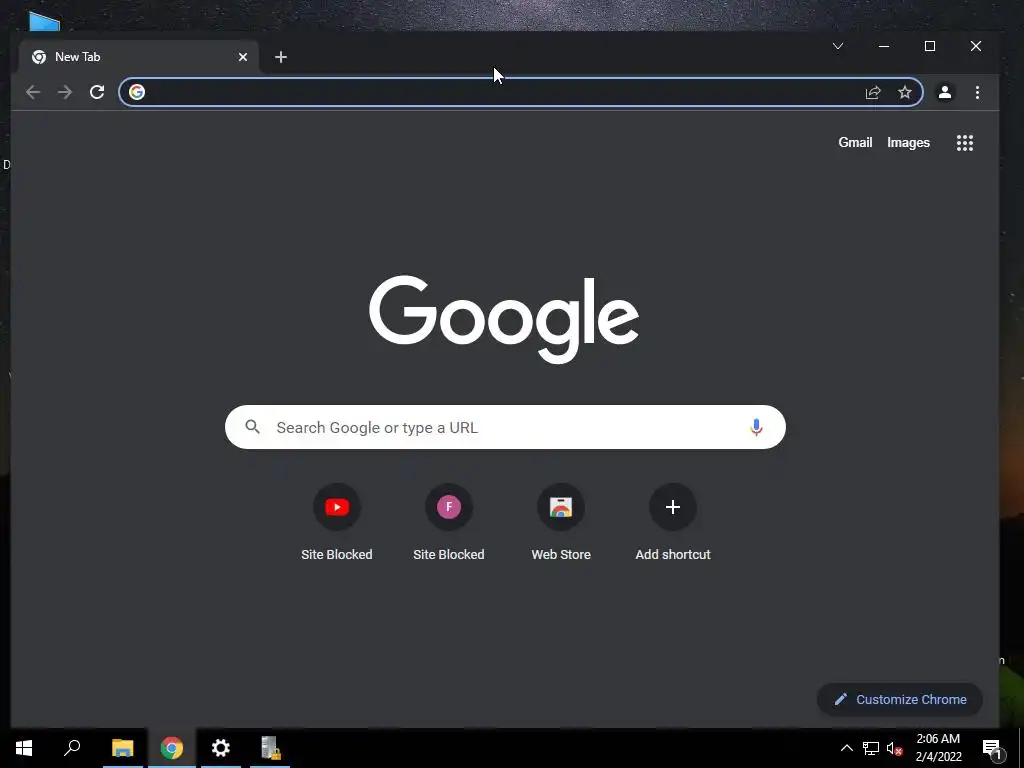Click the browser forward arrow

click(x=65, y=92)
